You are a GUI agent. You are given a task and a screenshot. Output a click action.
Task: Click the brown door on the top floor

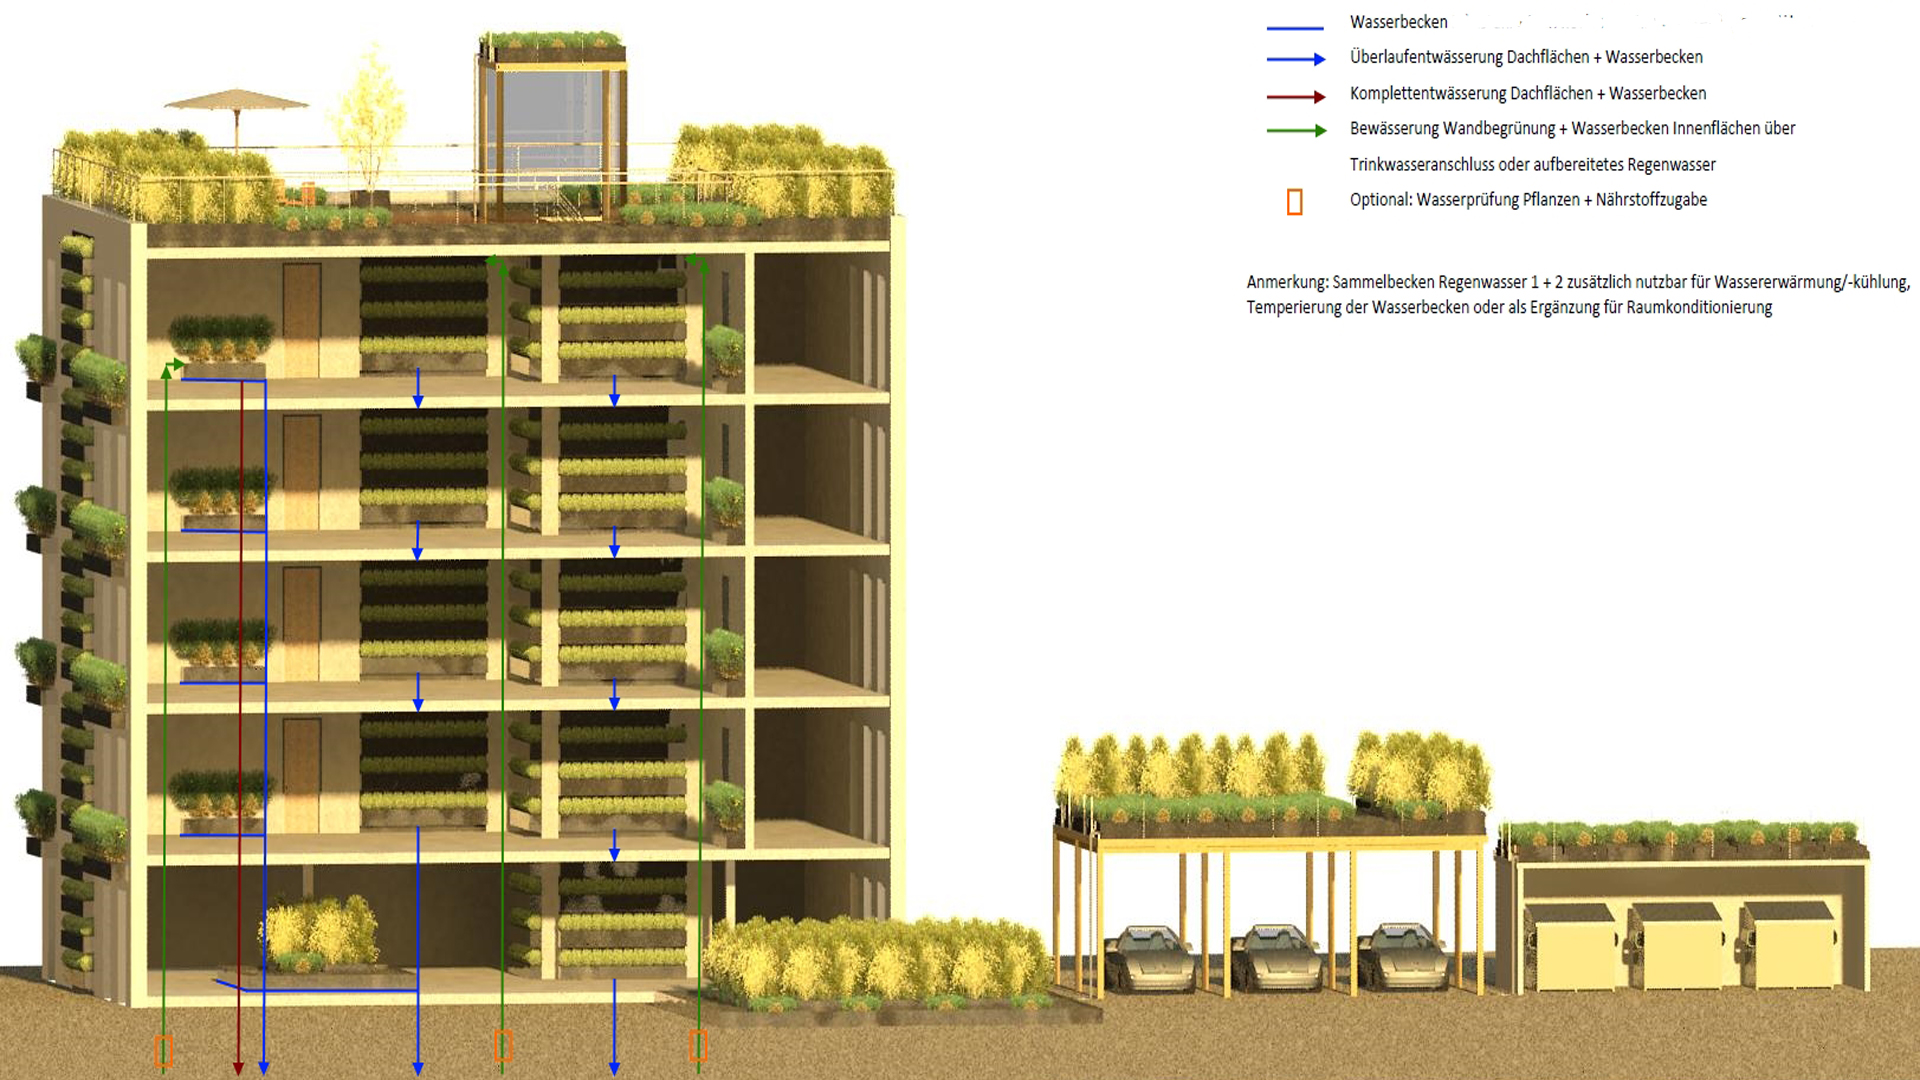[x=302, y=320]
